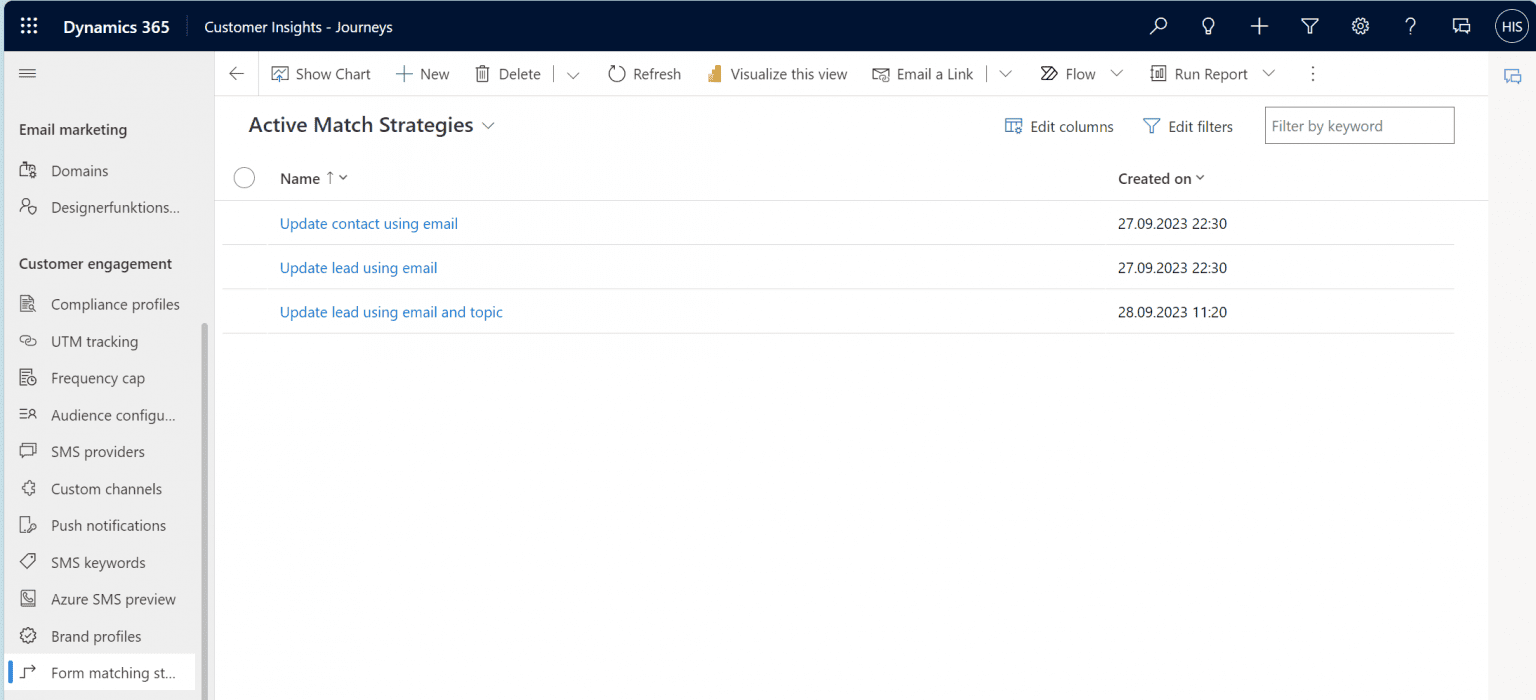This screenshot has height=700, width=1536.
Task: Open the Update lead using email and topic record
Action: click(x=391, y=312)
